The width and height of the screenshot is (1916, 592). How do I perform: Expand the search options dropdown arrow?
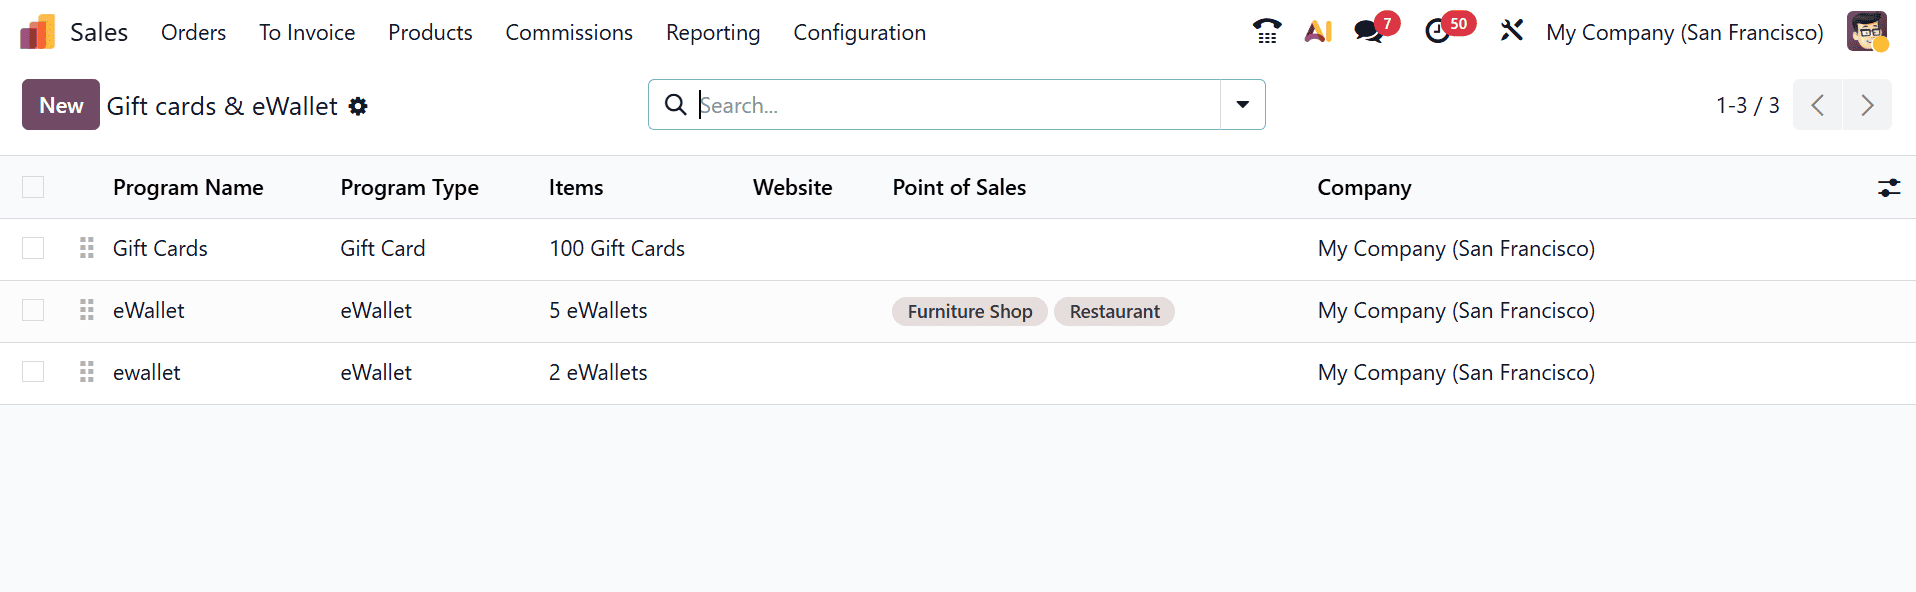click(1242, 105)
